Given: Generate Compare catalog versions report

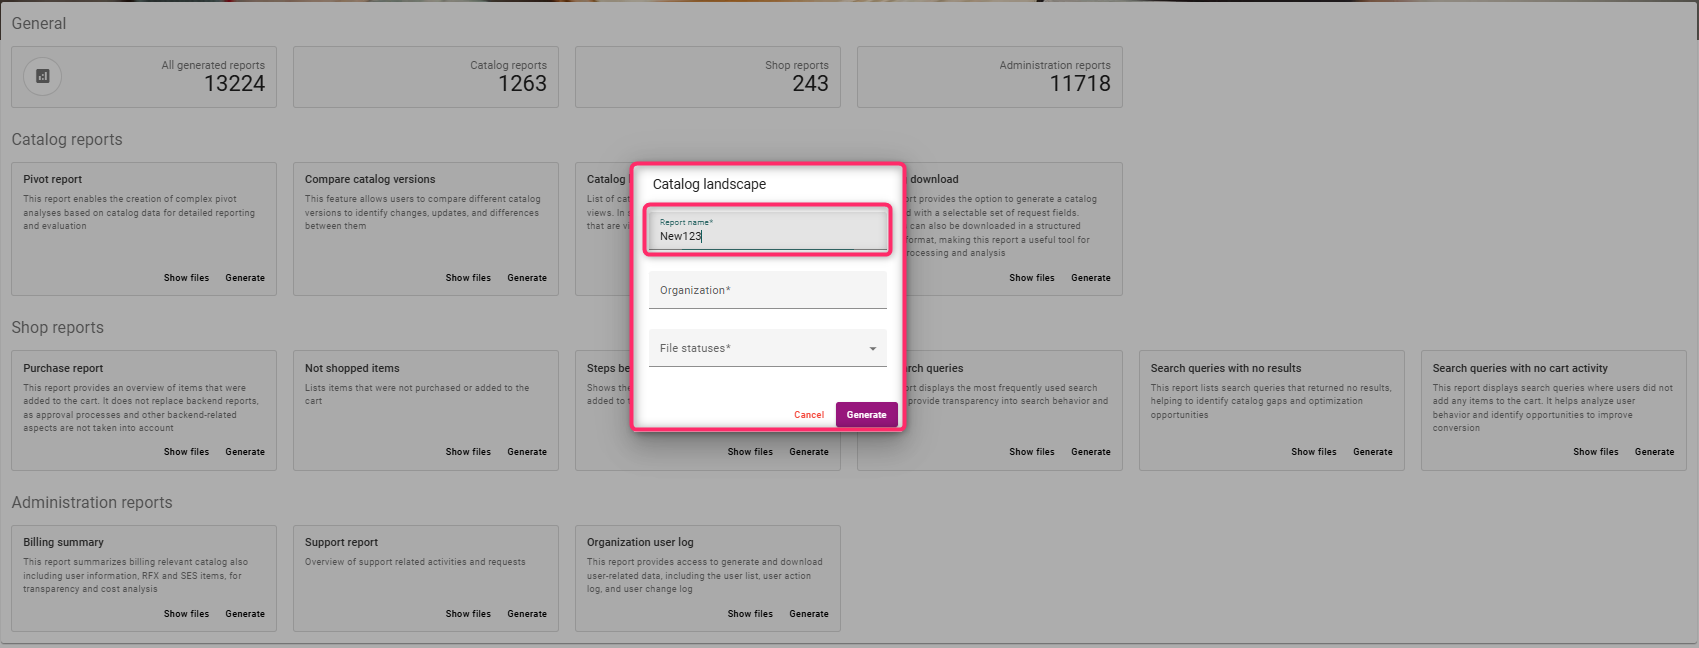Looking at the screenshot, I should point(526,278).
